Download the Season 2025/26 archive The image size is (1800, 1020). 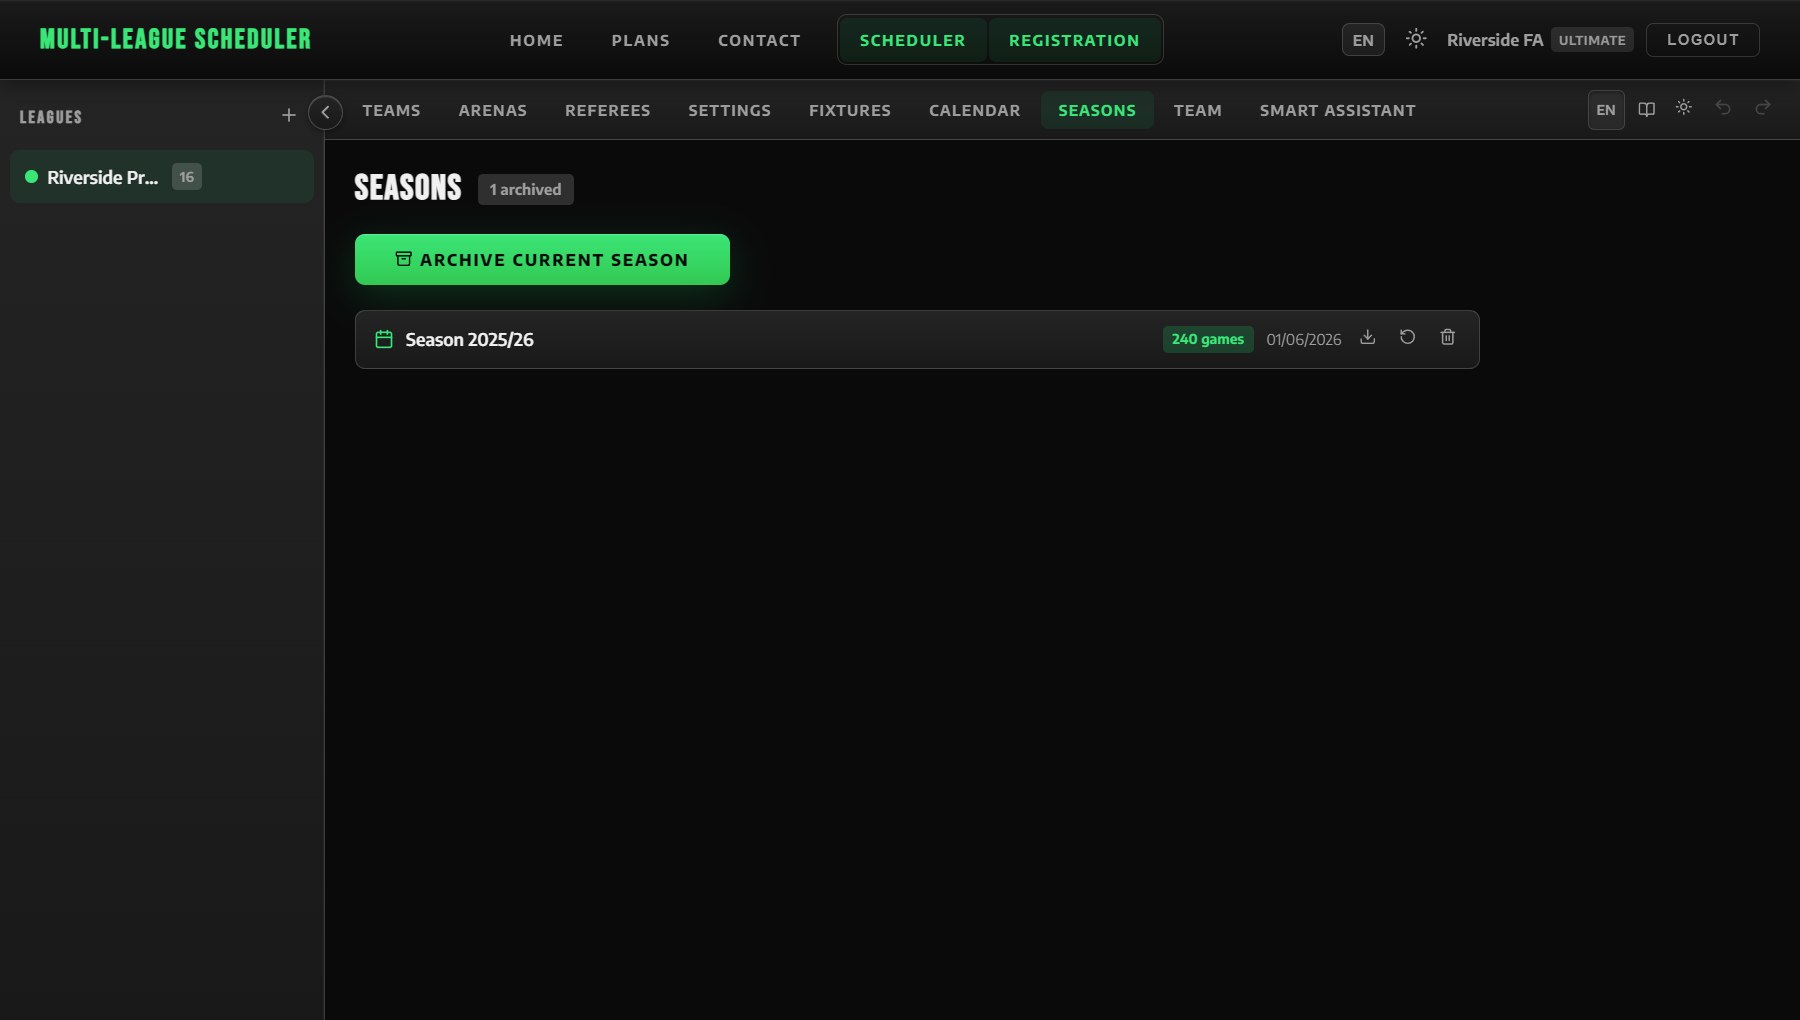click(1368, 338)
